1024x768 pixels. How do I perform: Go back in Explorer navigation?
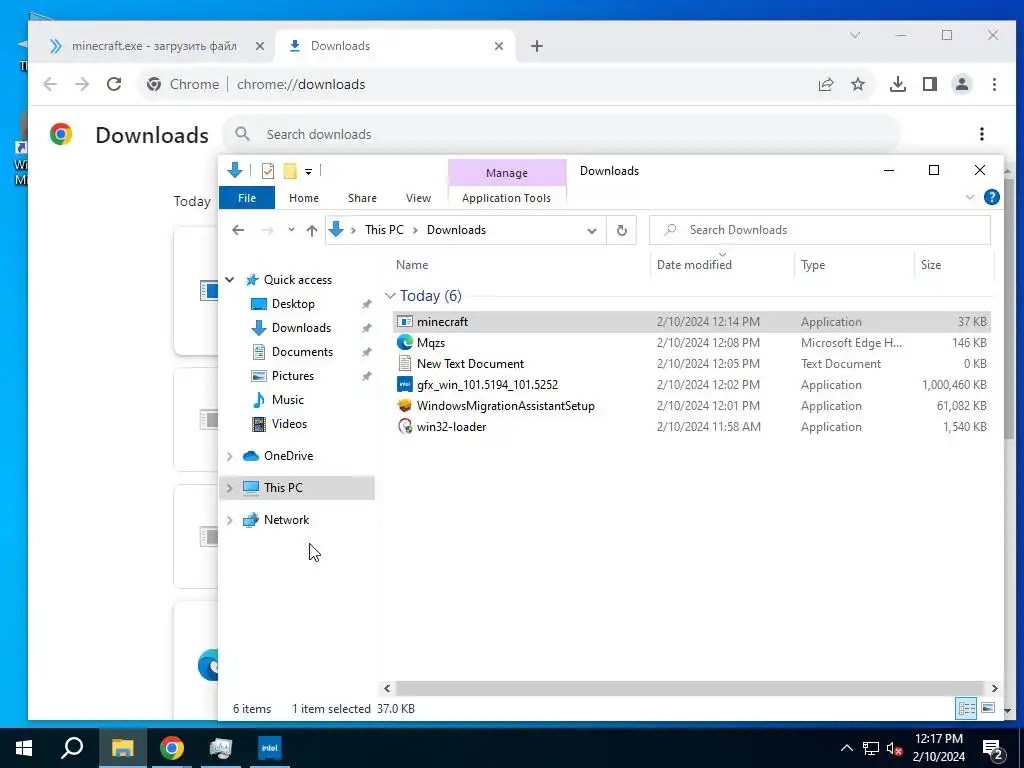pos(238,230)
